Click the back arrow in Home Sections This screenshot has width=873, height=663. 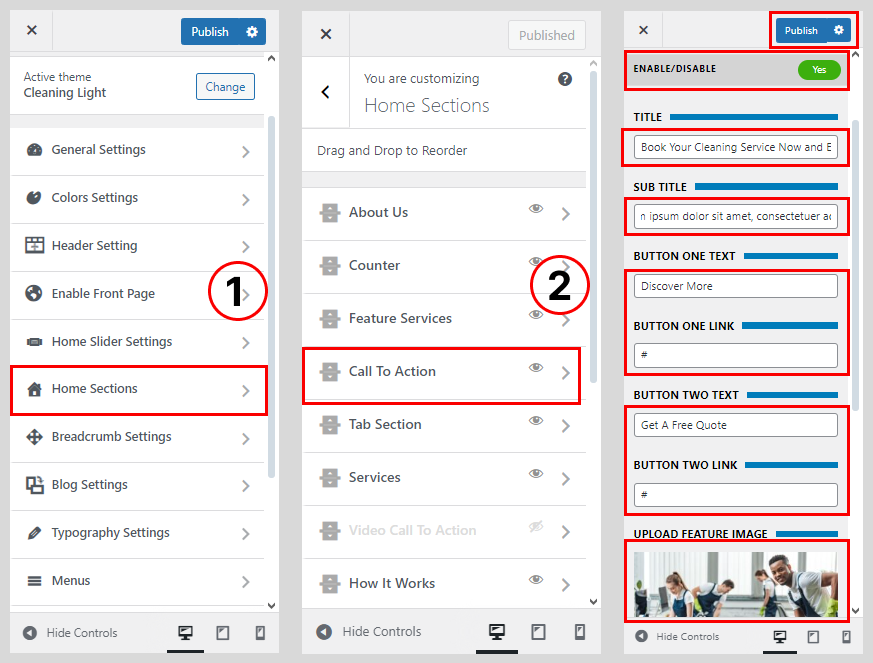tap(325, 92)
